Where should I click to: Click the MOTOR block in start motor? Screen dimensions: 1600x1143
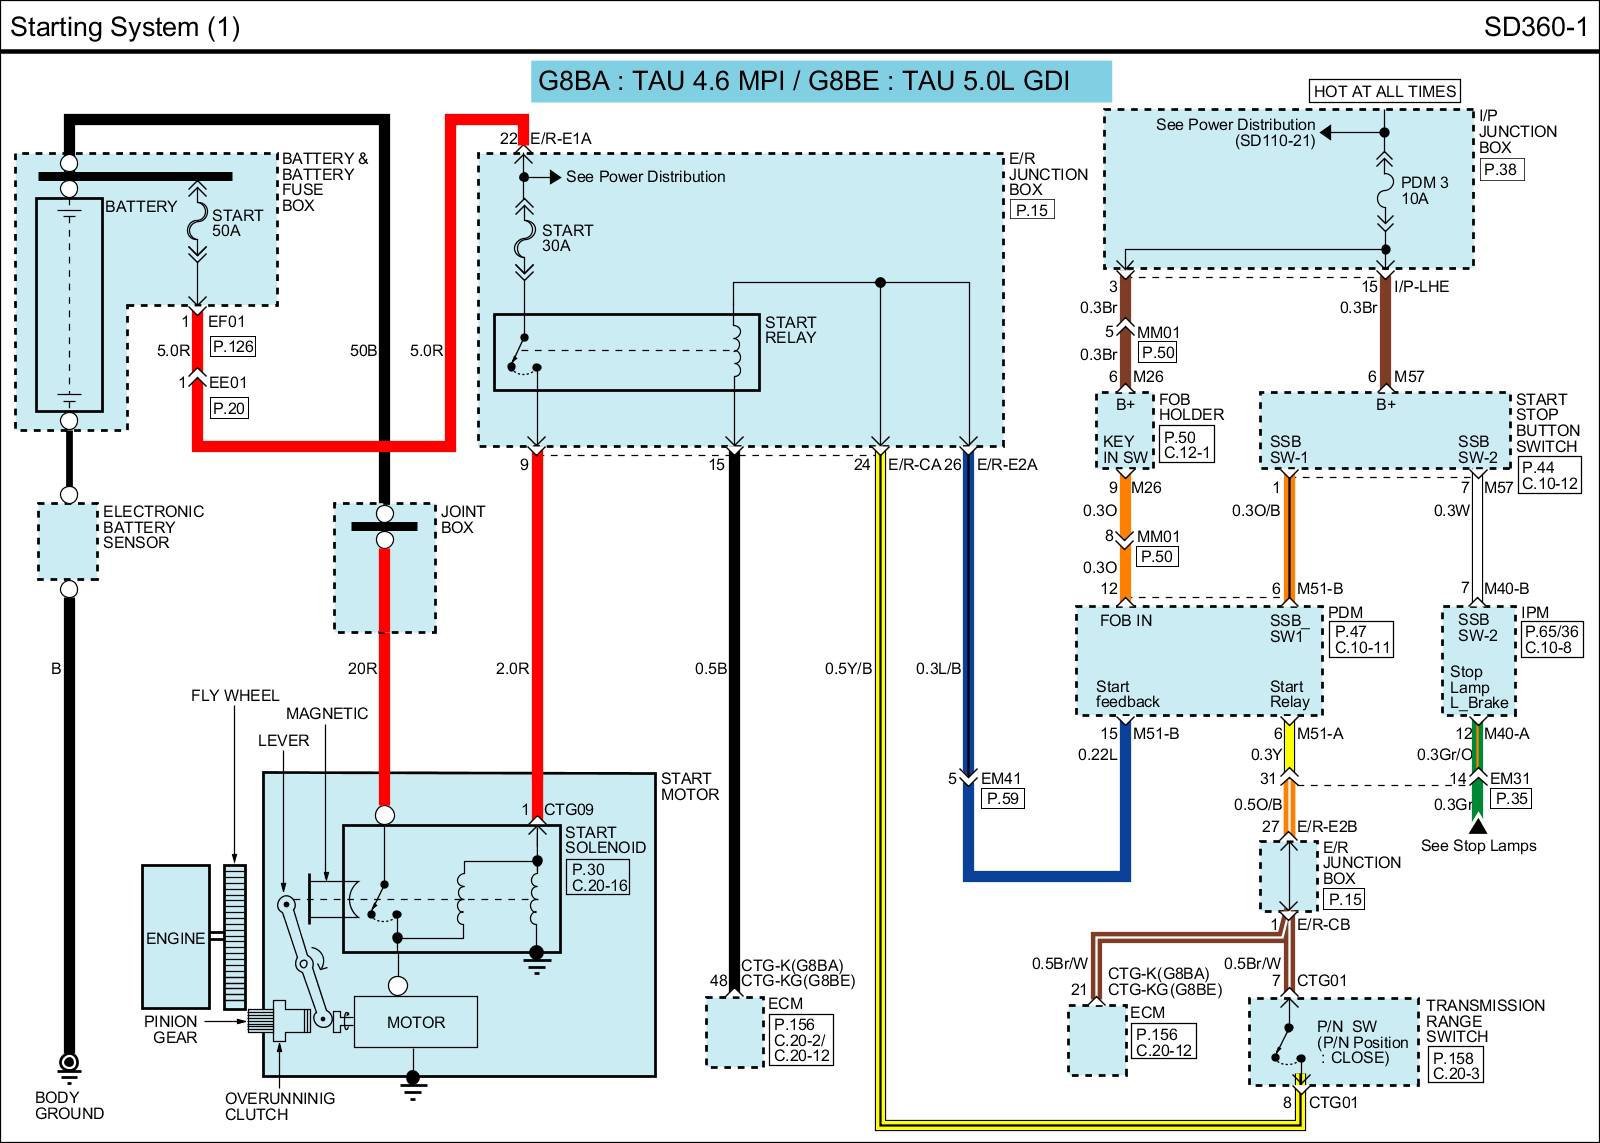(415, 1022)
